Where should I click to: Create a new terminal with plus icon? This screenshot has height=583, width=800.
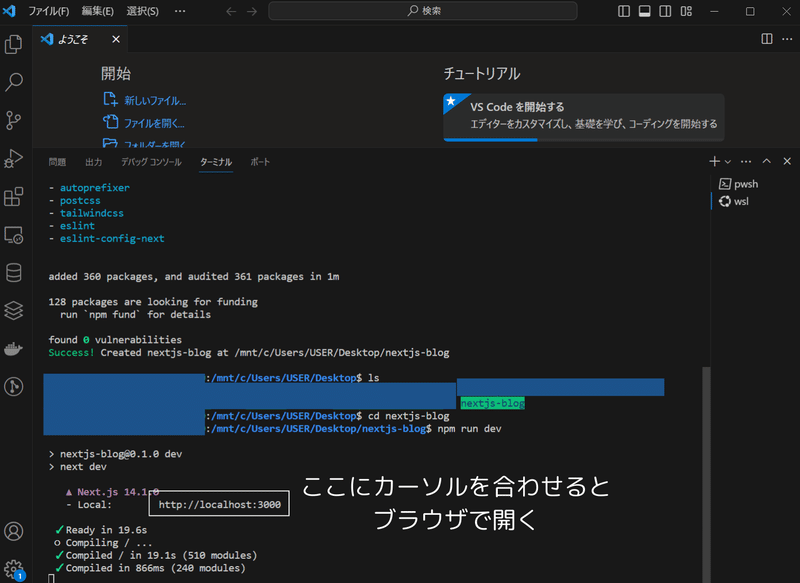(714, 161)
